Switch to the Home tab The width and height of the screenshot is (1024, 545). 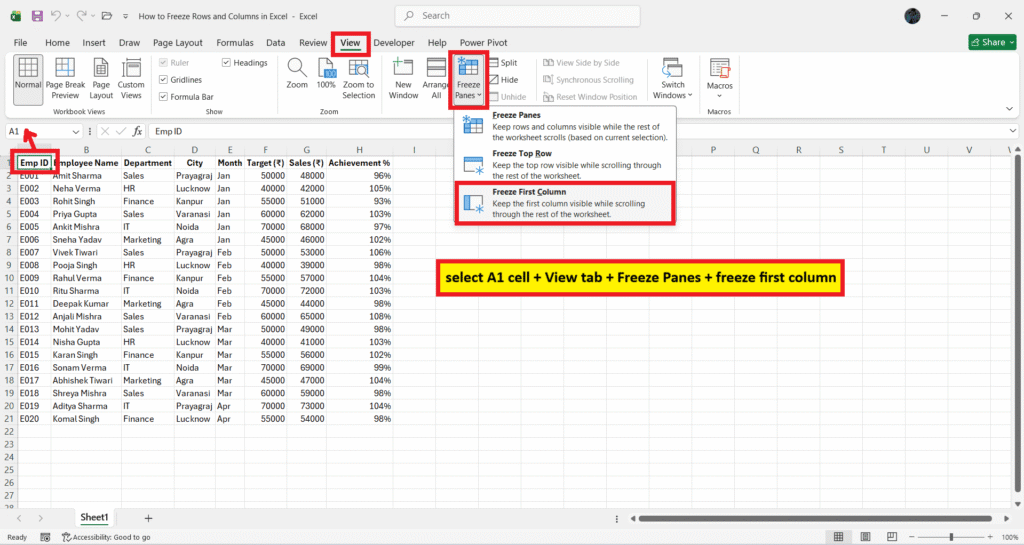click(57, 42)
